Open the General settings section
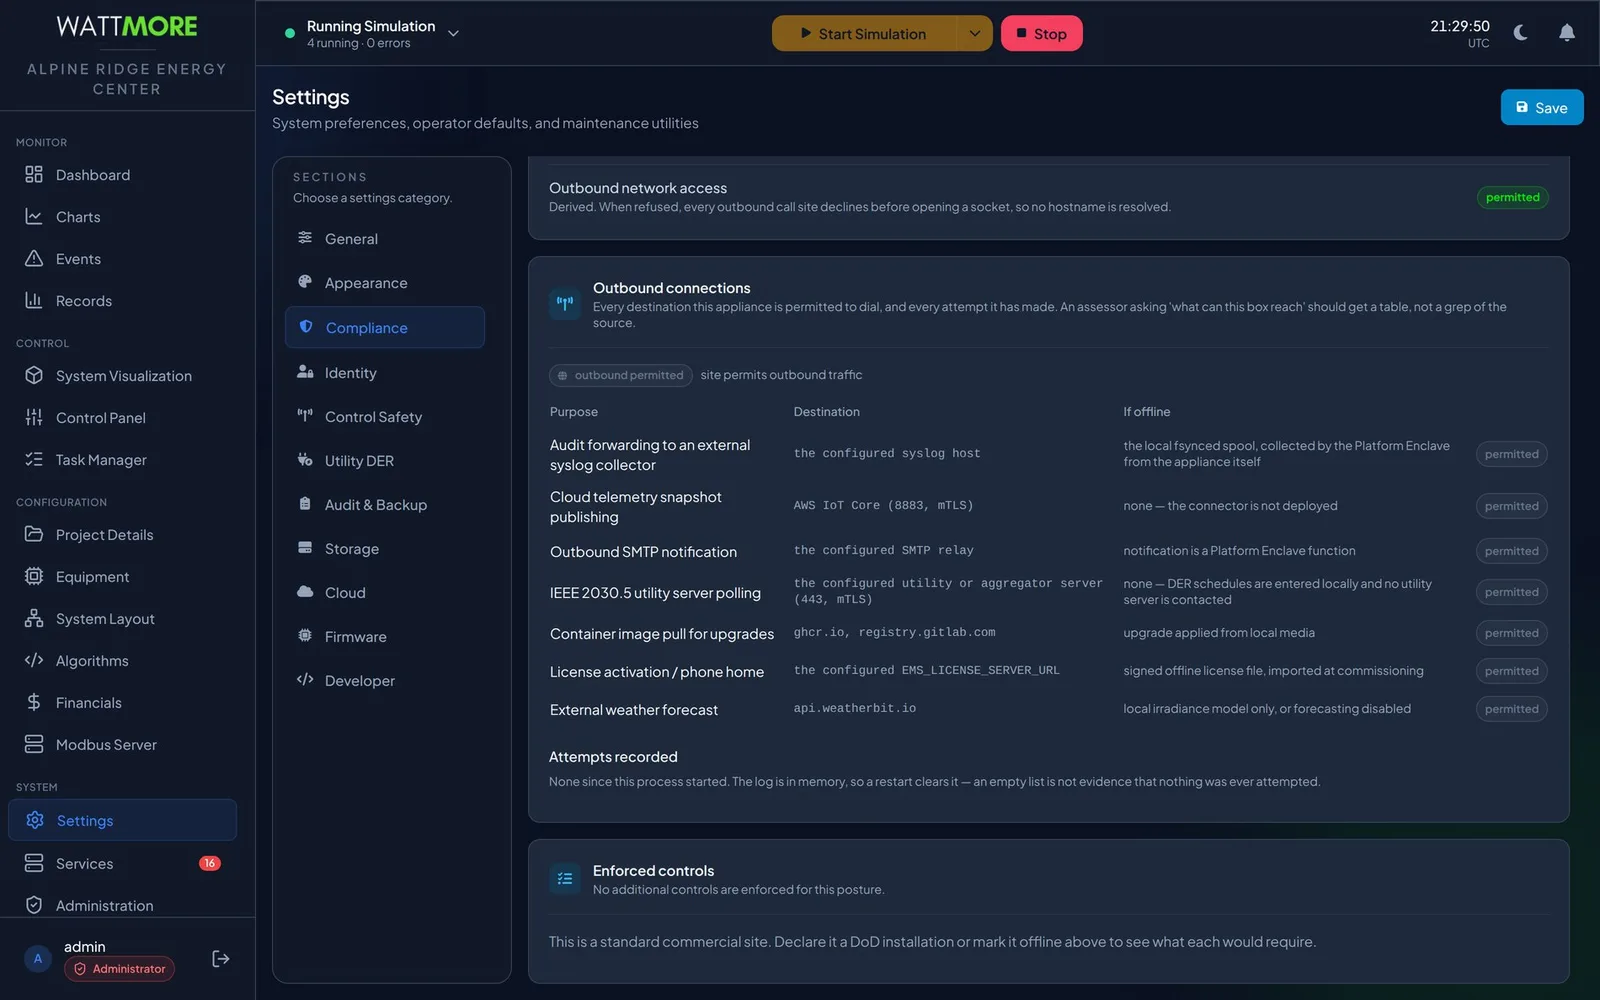This screenshot has width=1600, height=1000. 385,239
